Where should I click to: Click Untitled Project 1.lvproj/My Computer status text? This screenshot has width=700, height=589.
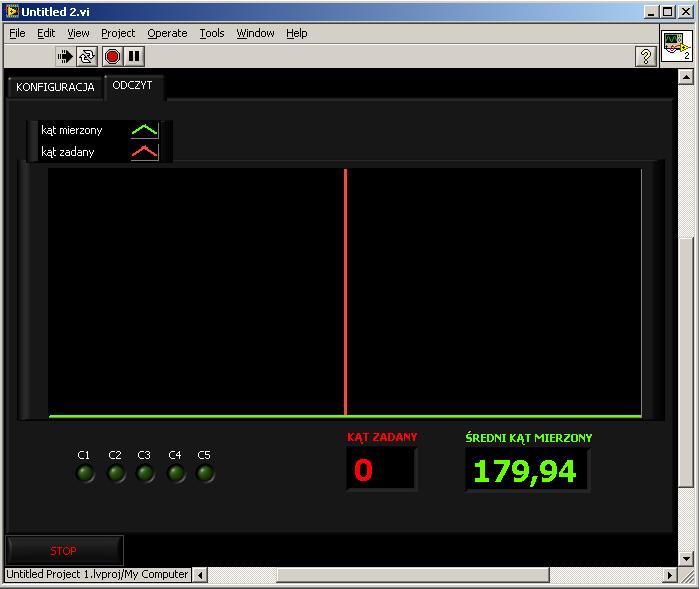(x=97, y=574)
